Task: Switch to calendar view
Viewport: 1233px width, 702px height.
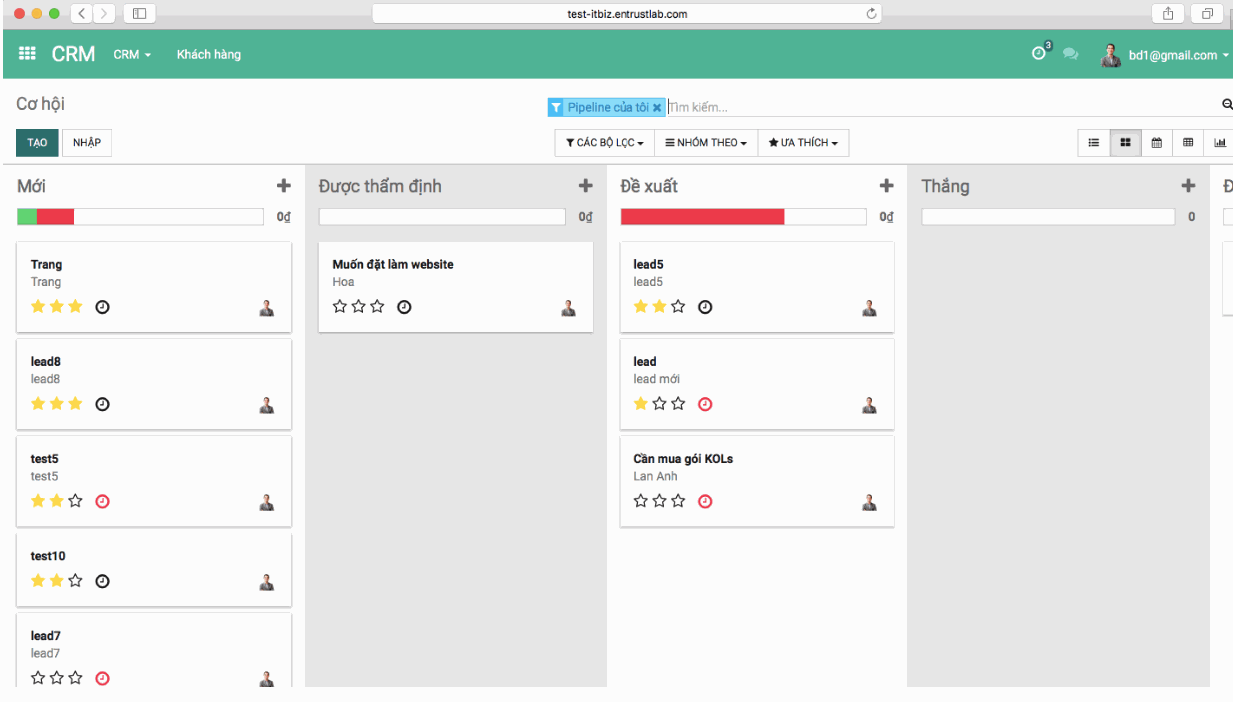Action: (x=1157, y=143)
